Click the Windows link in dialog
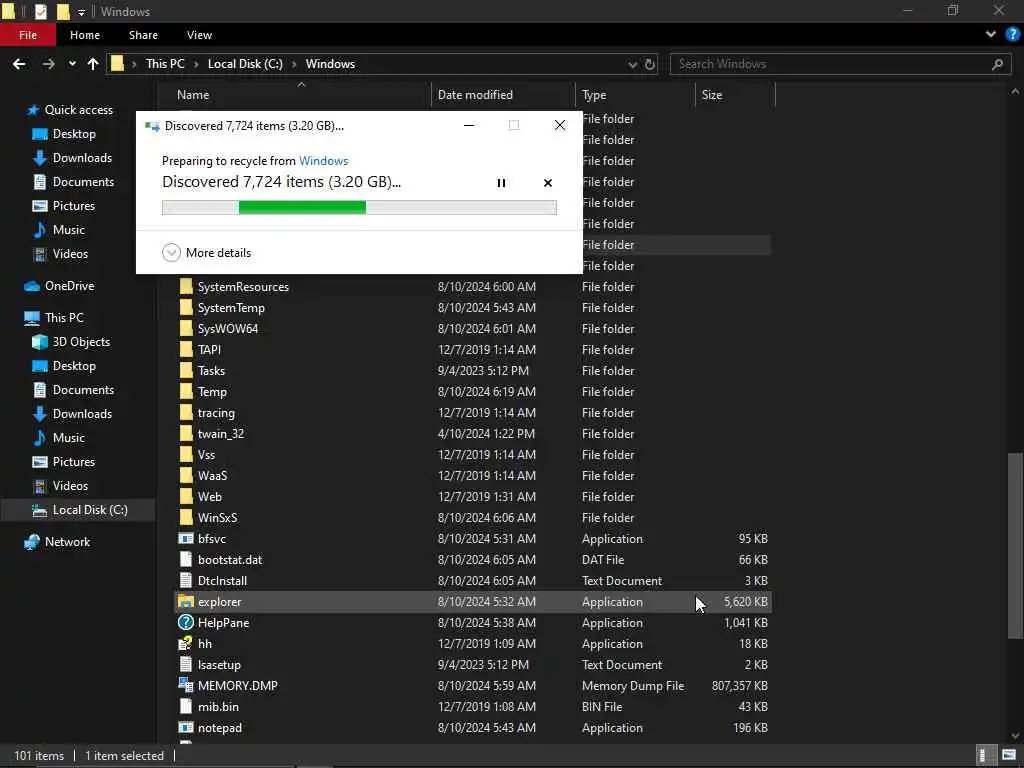Viewport: 1024px width, 768px height. click(323, 161)
